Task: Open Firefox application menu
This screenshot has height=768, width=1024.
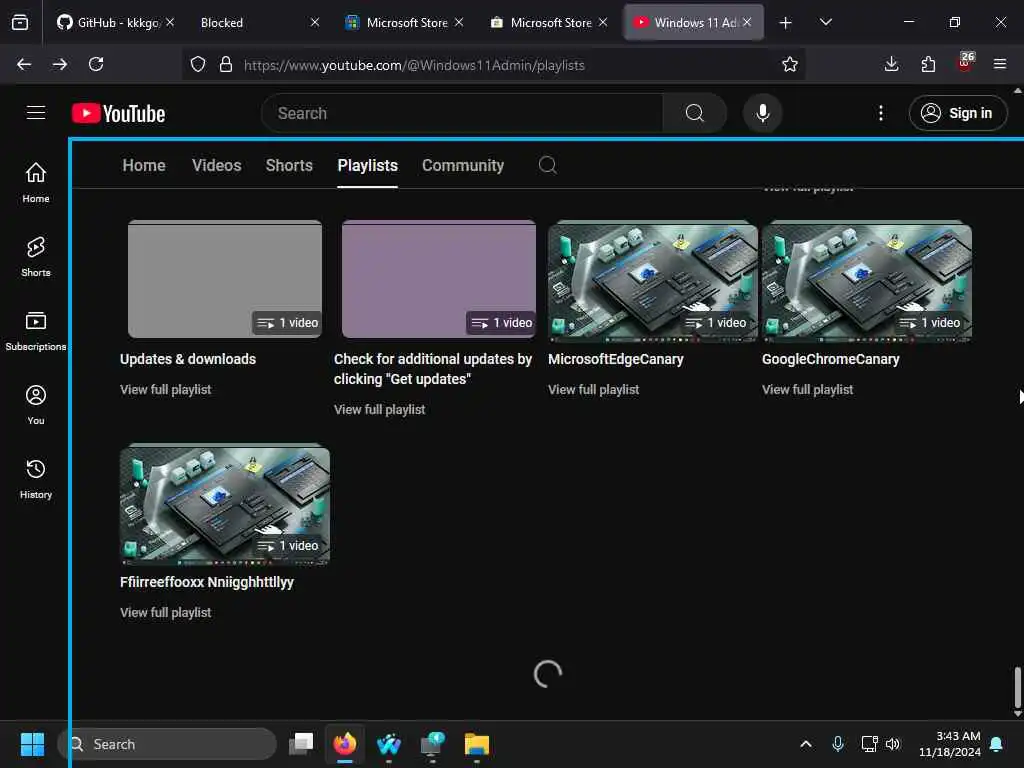Action: pos(1000,64)
